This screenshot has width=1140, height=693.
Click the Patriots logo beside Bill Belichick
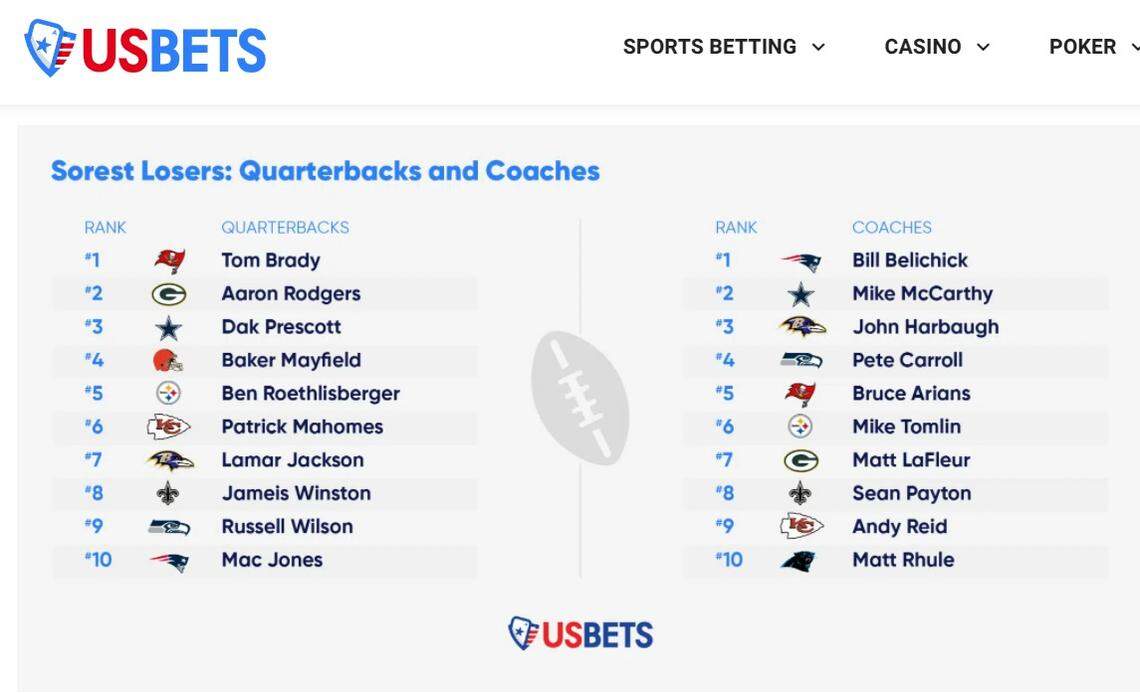800,259
